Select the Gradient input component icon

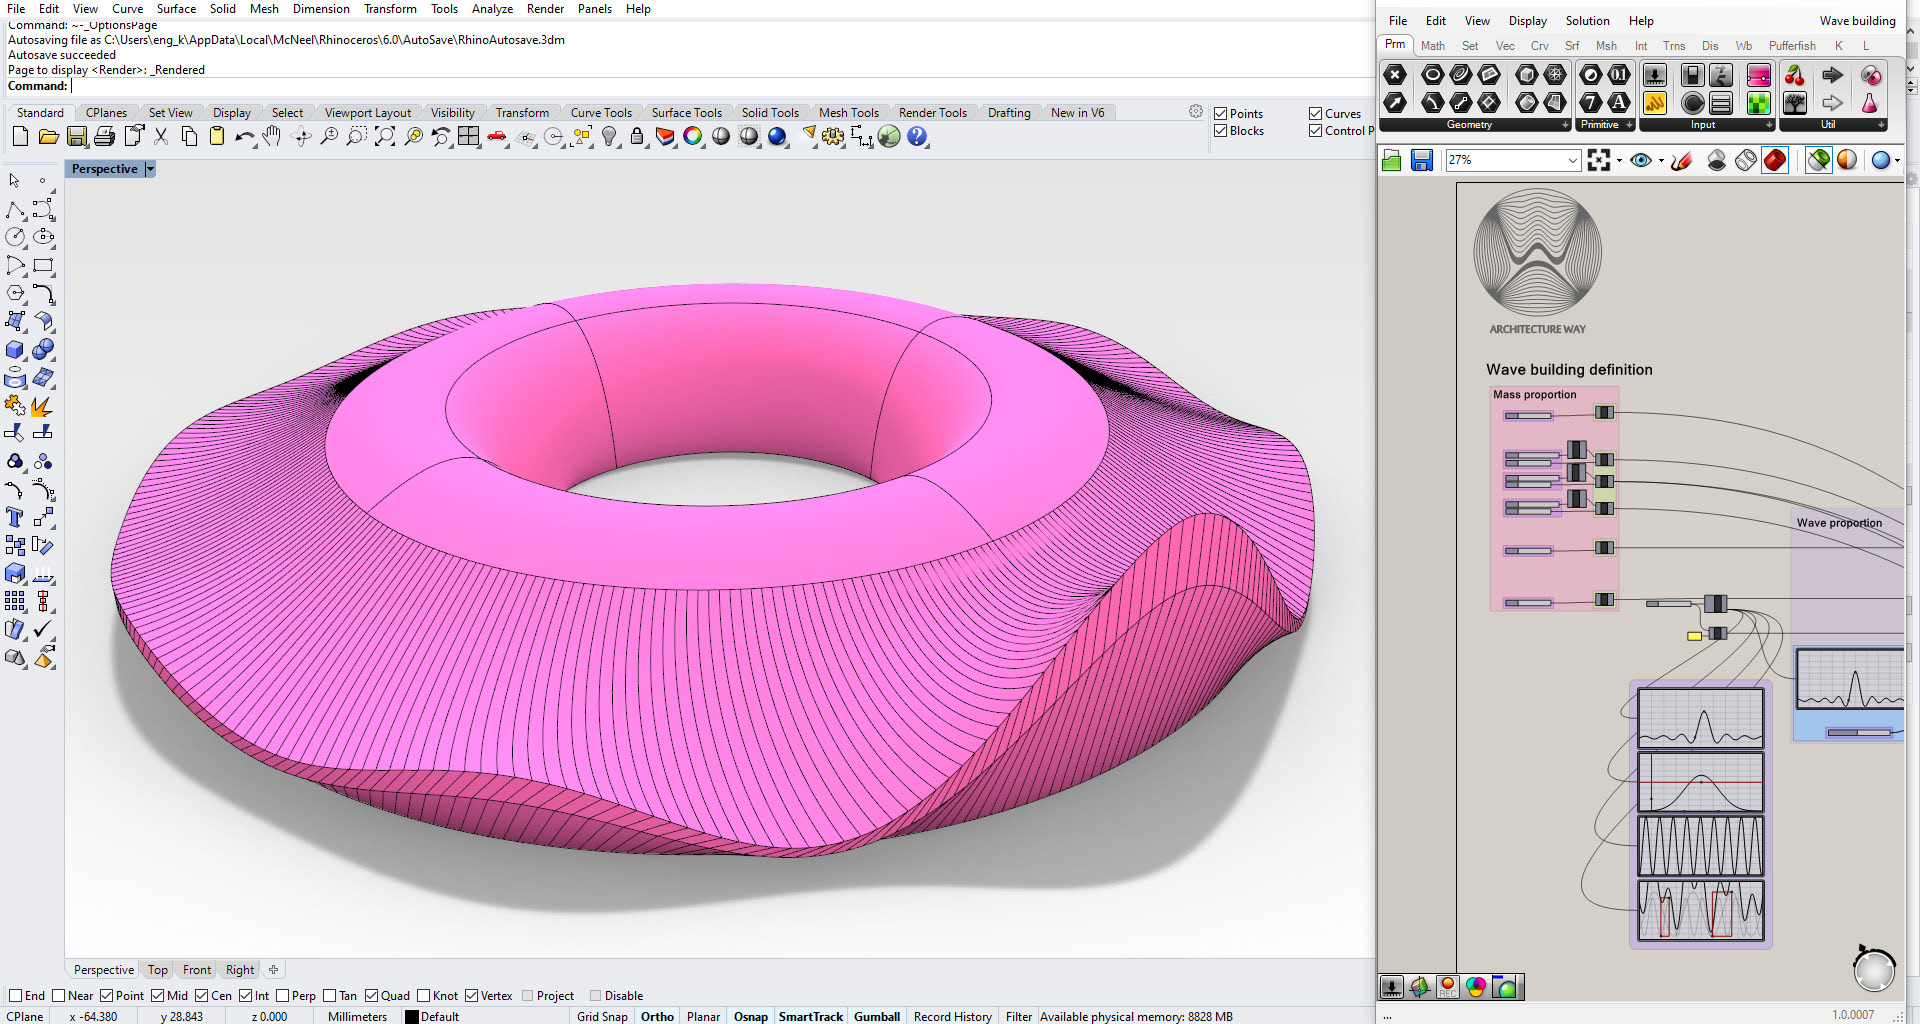[x=1758, y=76]
